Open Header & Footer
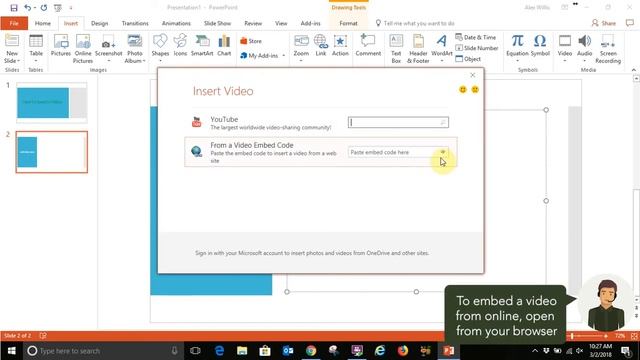Viewport: 640px width, 360px height. [x=418, y=49]
